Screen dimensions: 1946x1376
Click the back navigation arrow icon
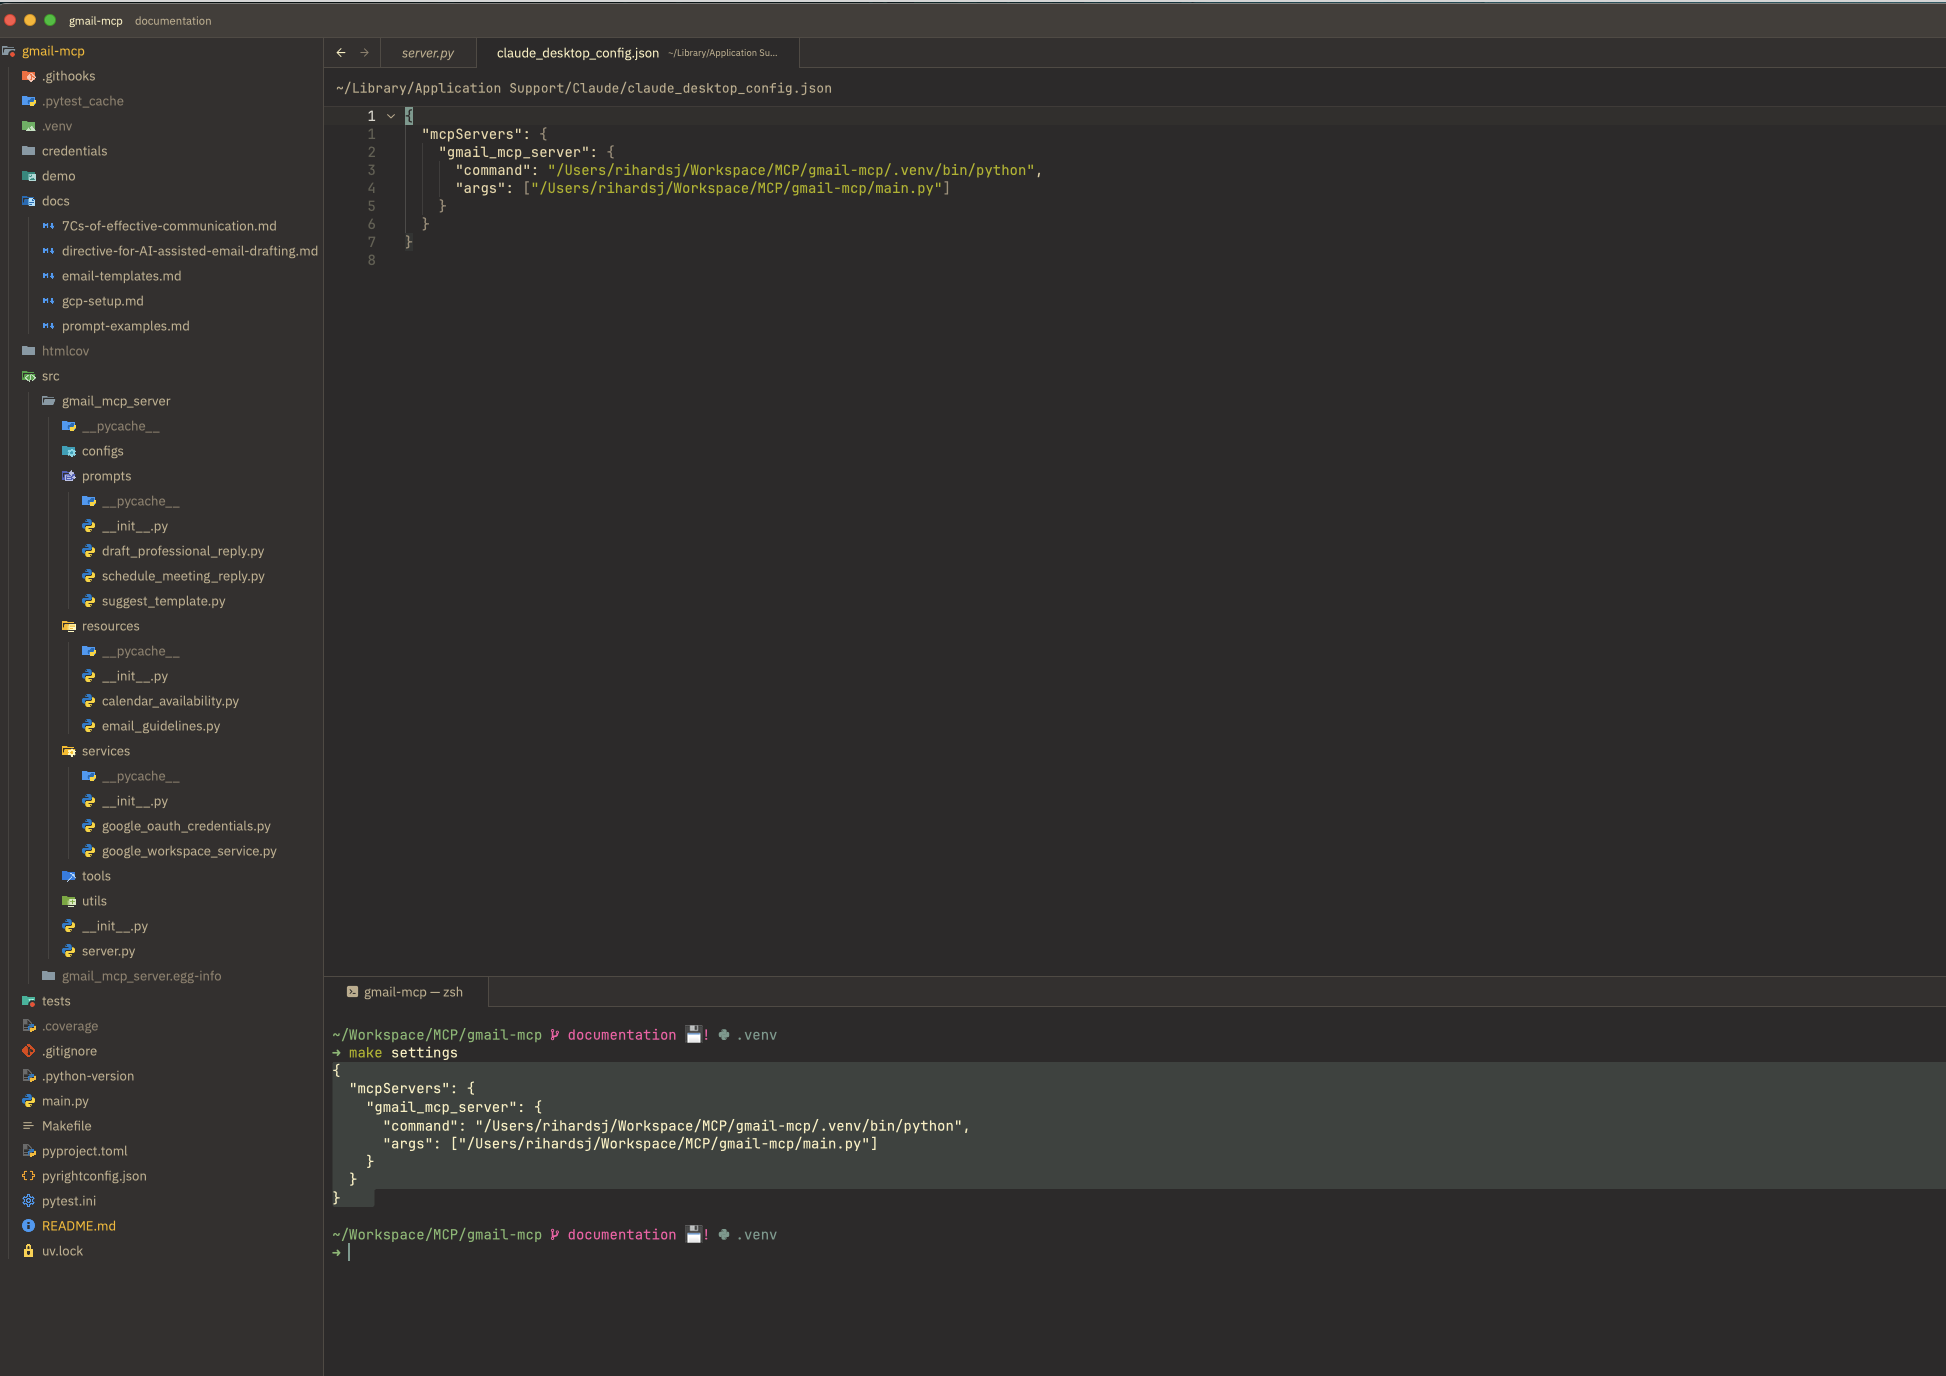pos(341,53)
